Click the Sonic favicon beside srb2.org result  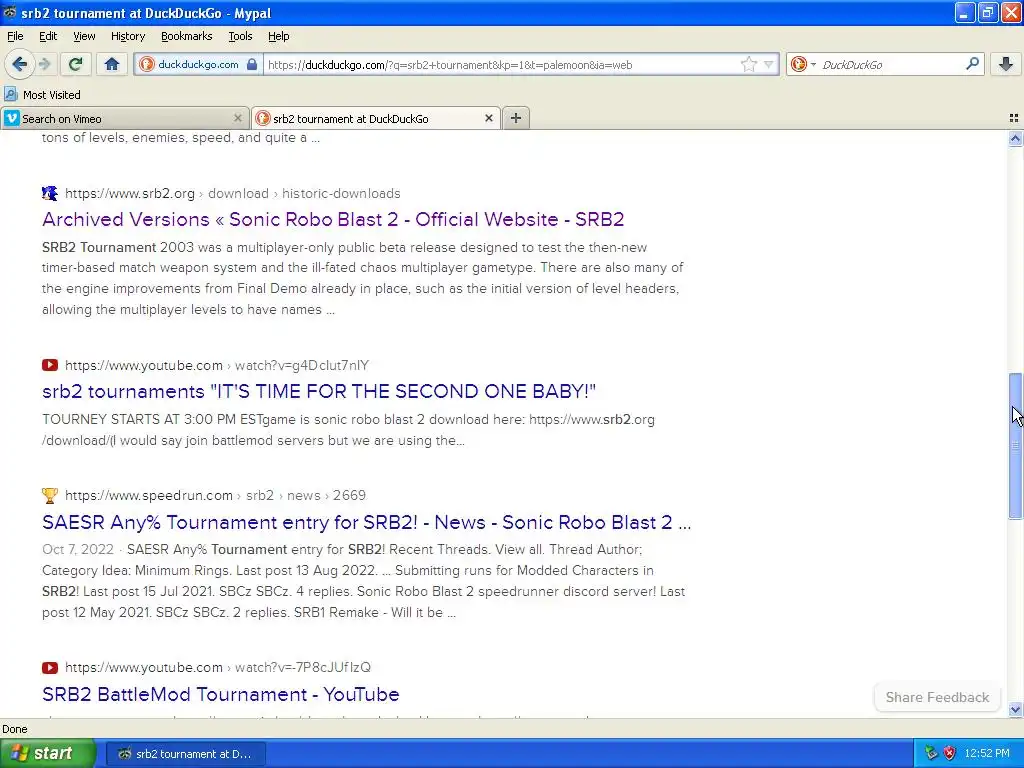[x=50, y=193]
